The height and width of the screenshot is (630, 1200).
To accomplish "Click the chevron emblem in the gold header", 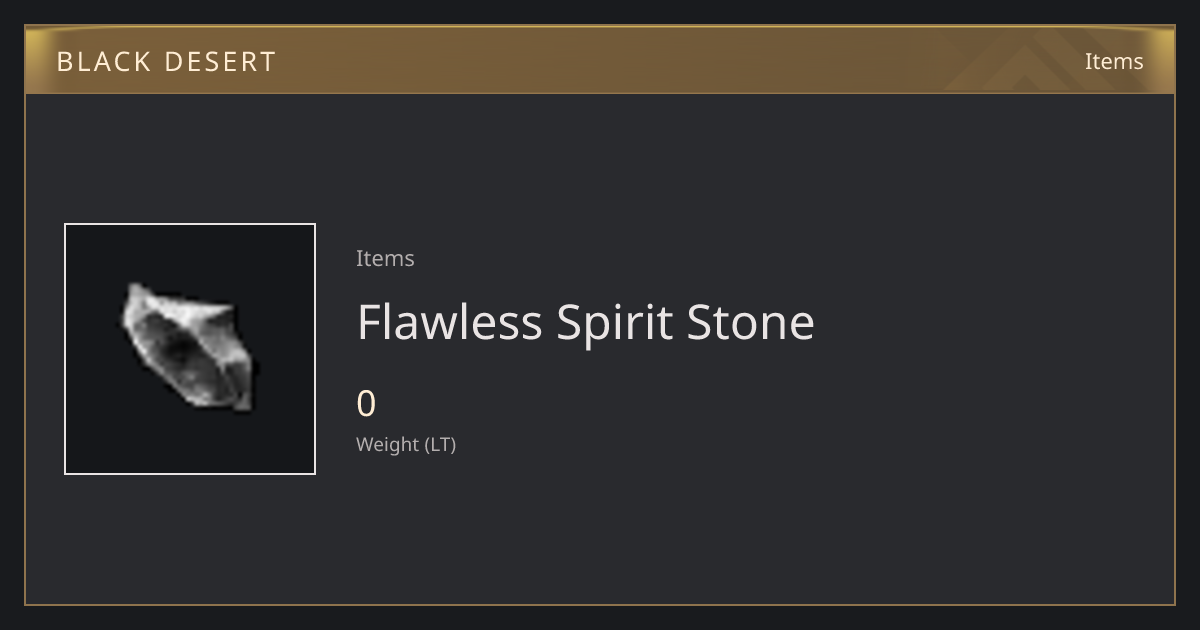I will coord(1030,61).
